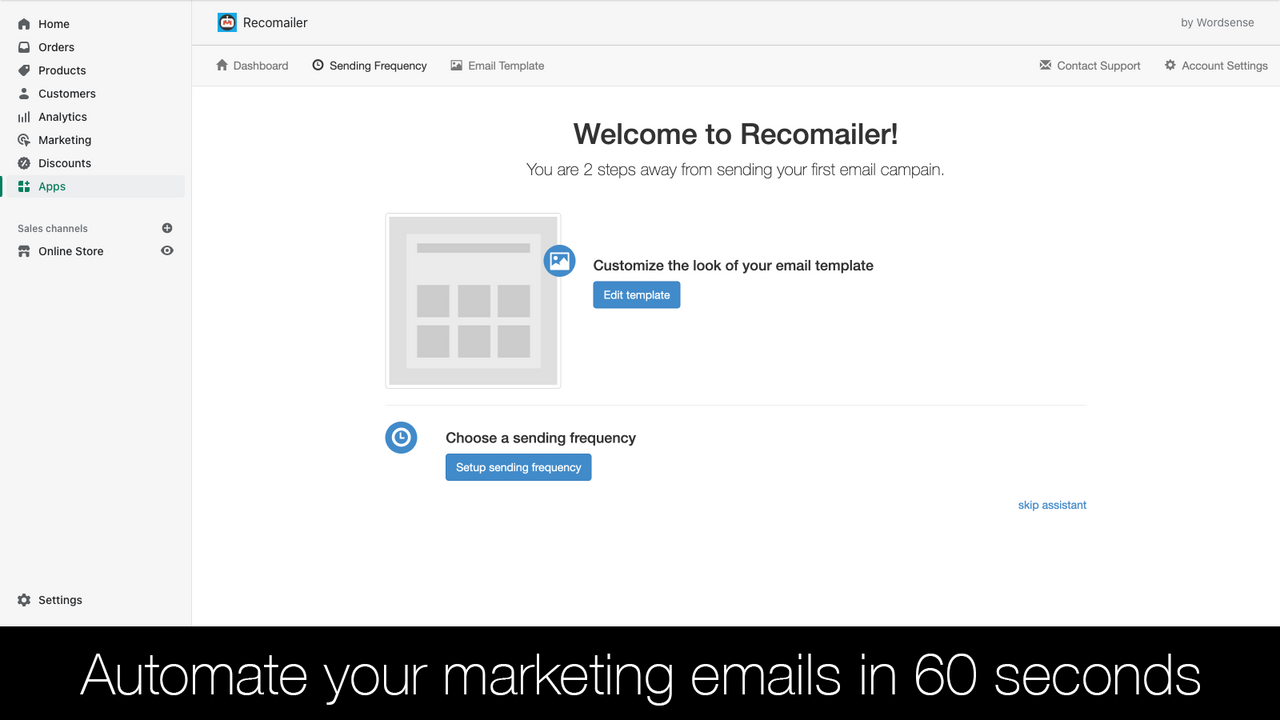Click the blue clock circle icon beside frequency step

pos(401,437)
